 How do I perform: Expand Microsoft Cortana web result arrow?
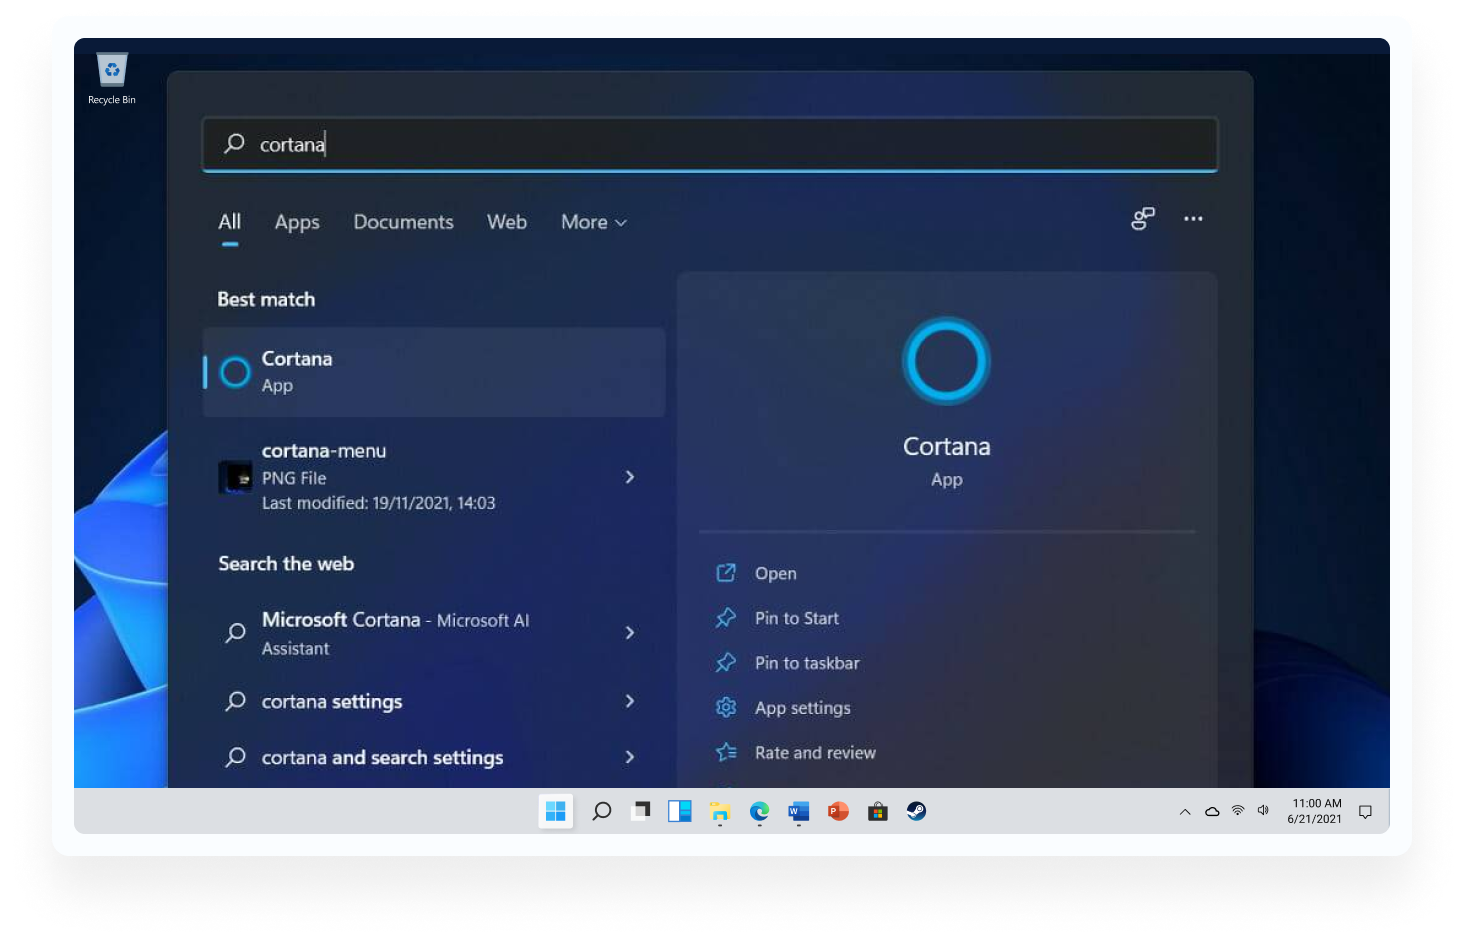pos(629,633)
